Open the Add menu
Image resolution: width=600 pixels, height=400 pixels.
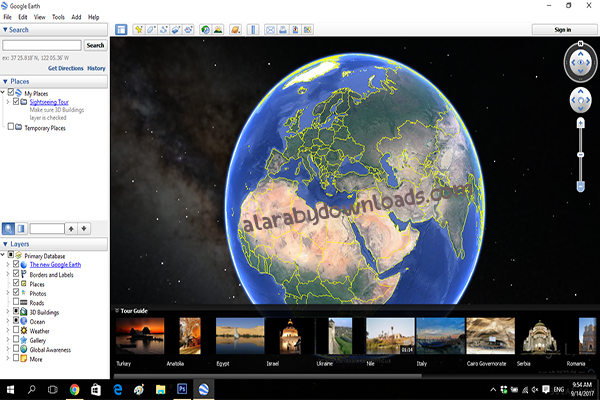(x=76, y=17)
